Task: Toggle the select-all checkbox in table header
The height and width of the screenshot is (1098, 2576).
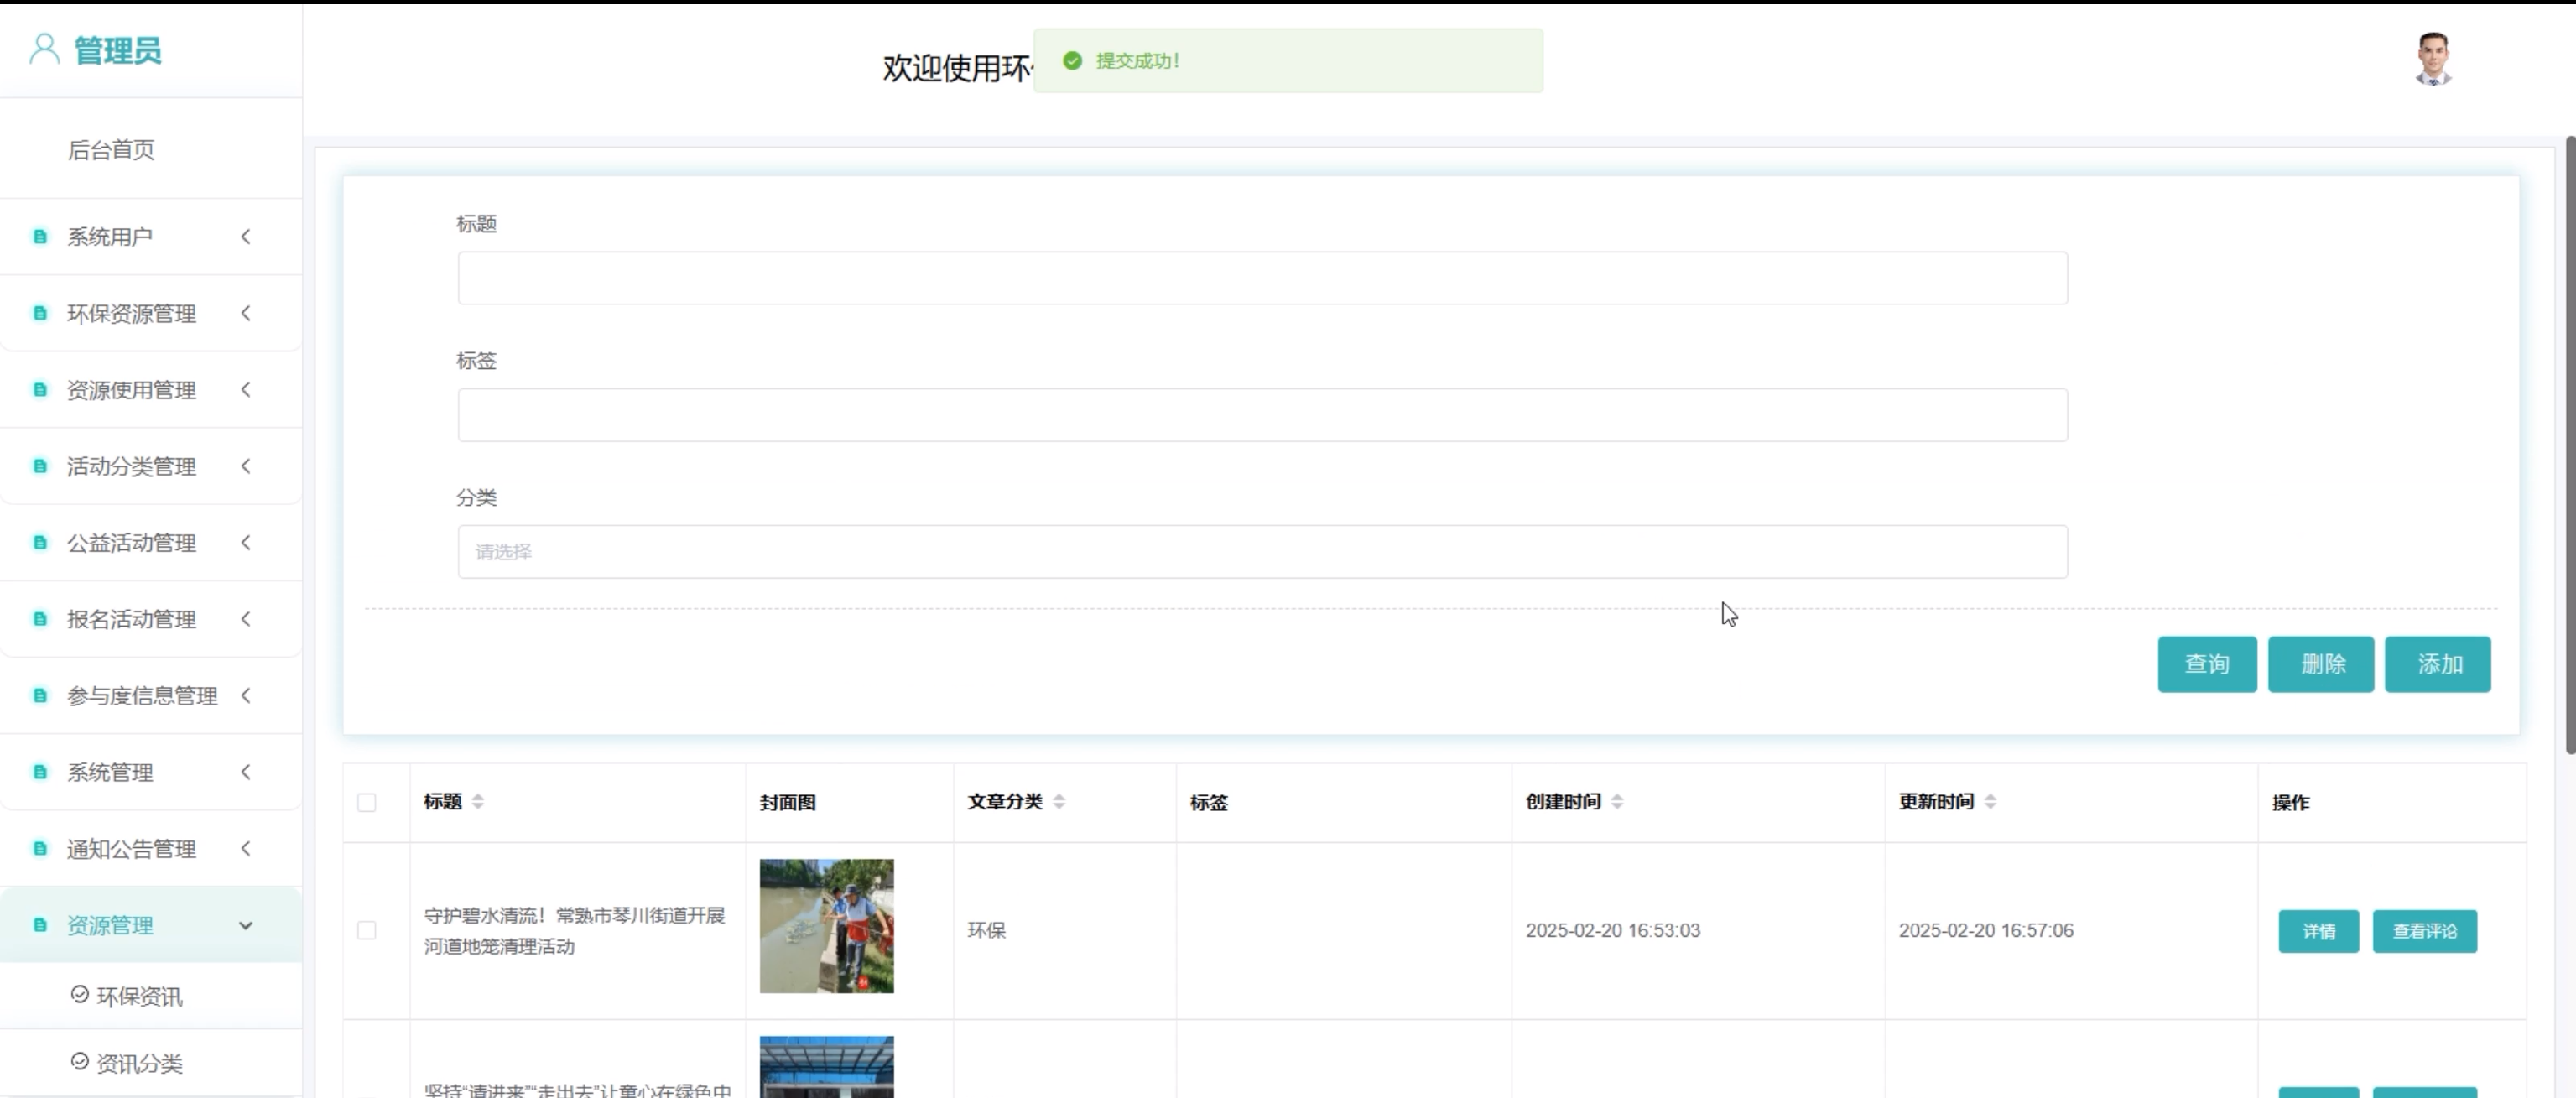Action: pos(367,803)
